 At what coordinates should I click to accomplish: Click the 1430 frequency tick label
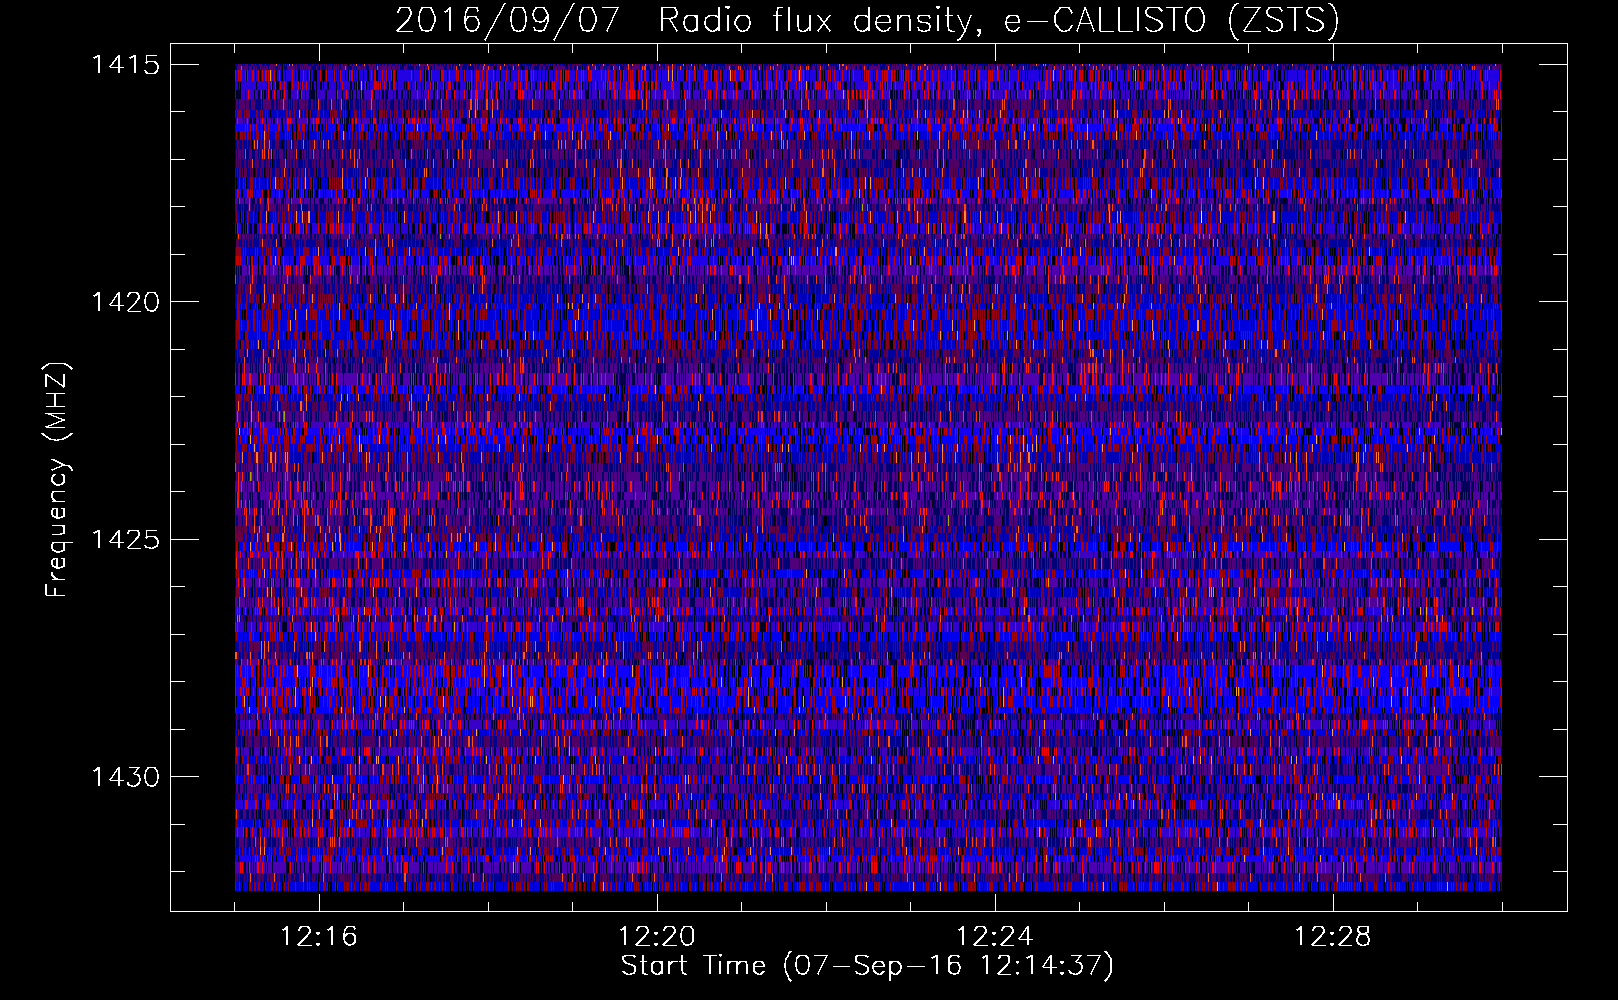pyautogui.click(x=125, y=777)
